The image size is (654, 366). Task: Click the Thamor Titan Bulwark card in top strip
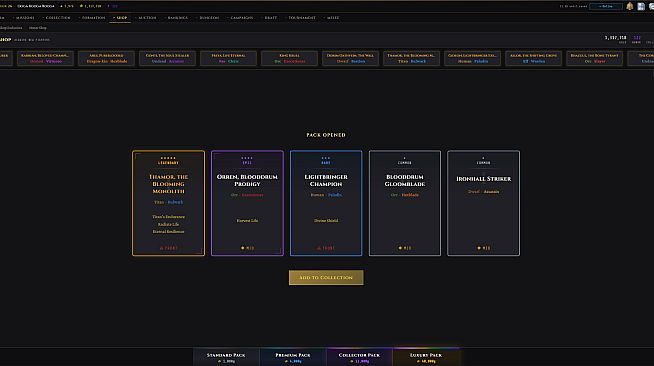click(411, 58)
